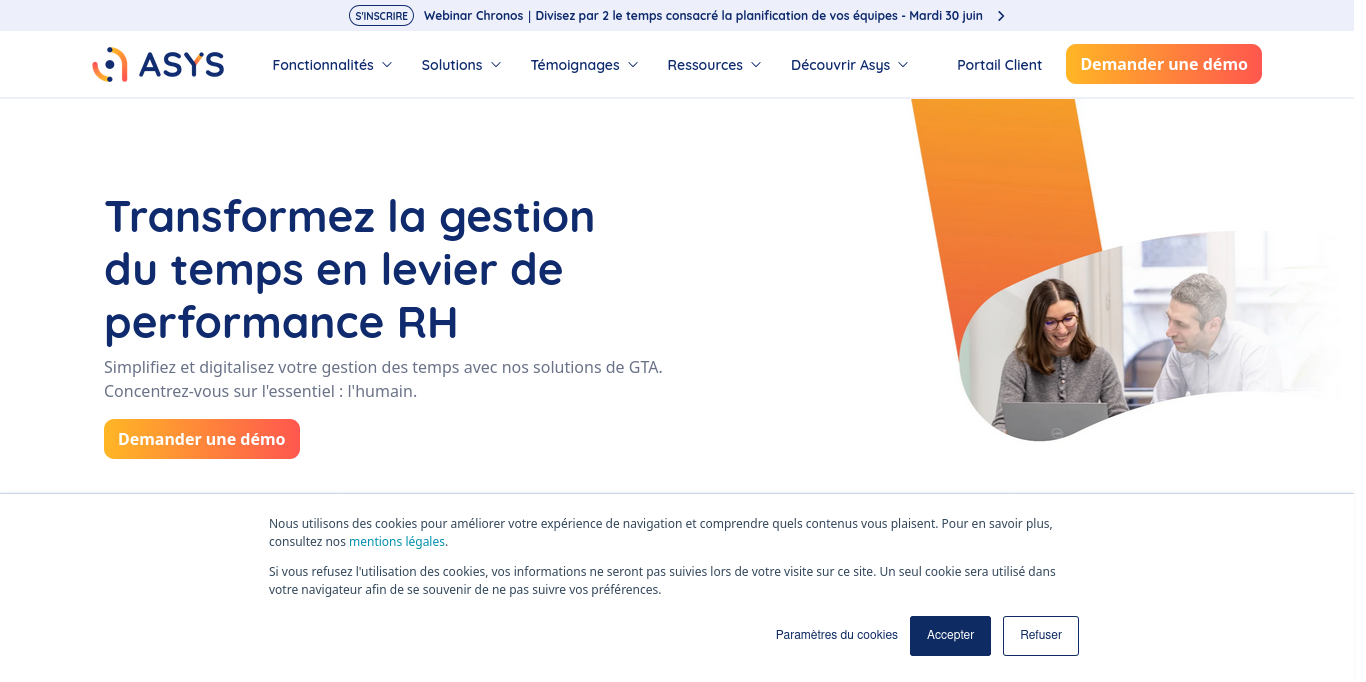
Task: Open the Webinar Chronos announcement link
Action: coord(703,16)
